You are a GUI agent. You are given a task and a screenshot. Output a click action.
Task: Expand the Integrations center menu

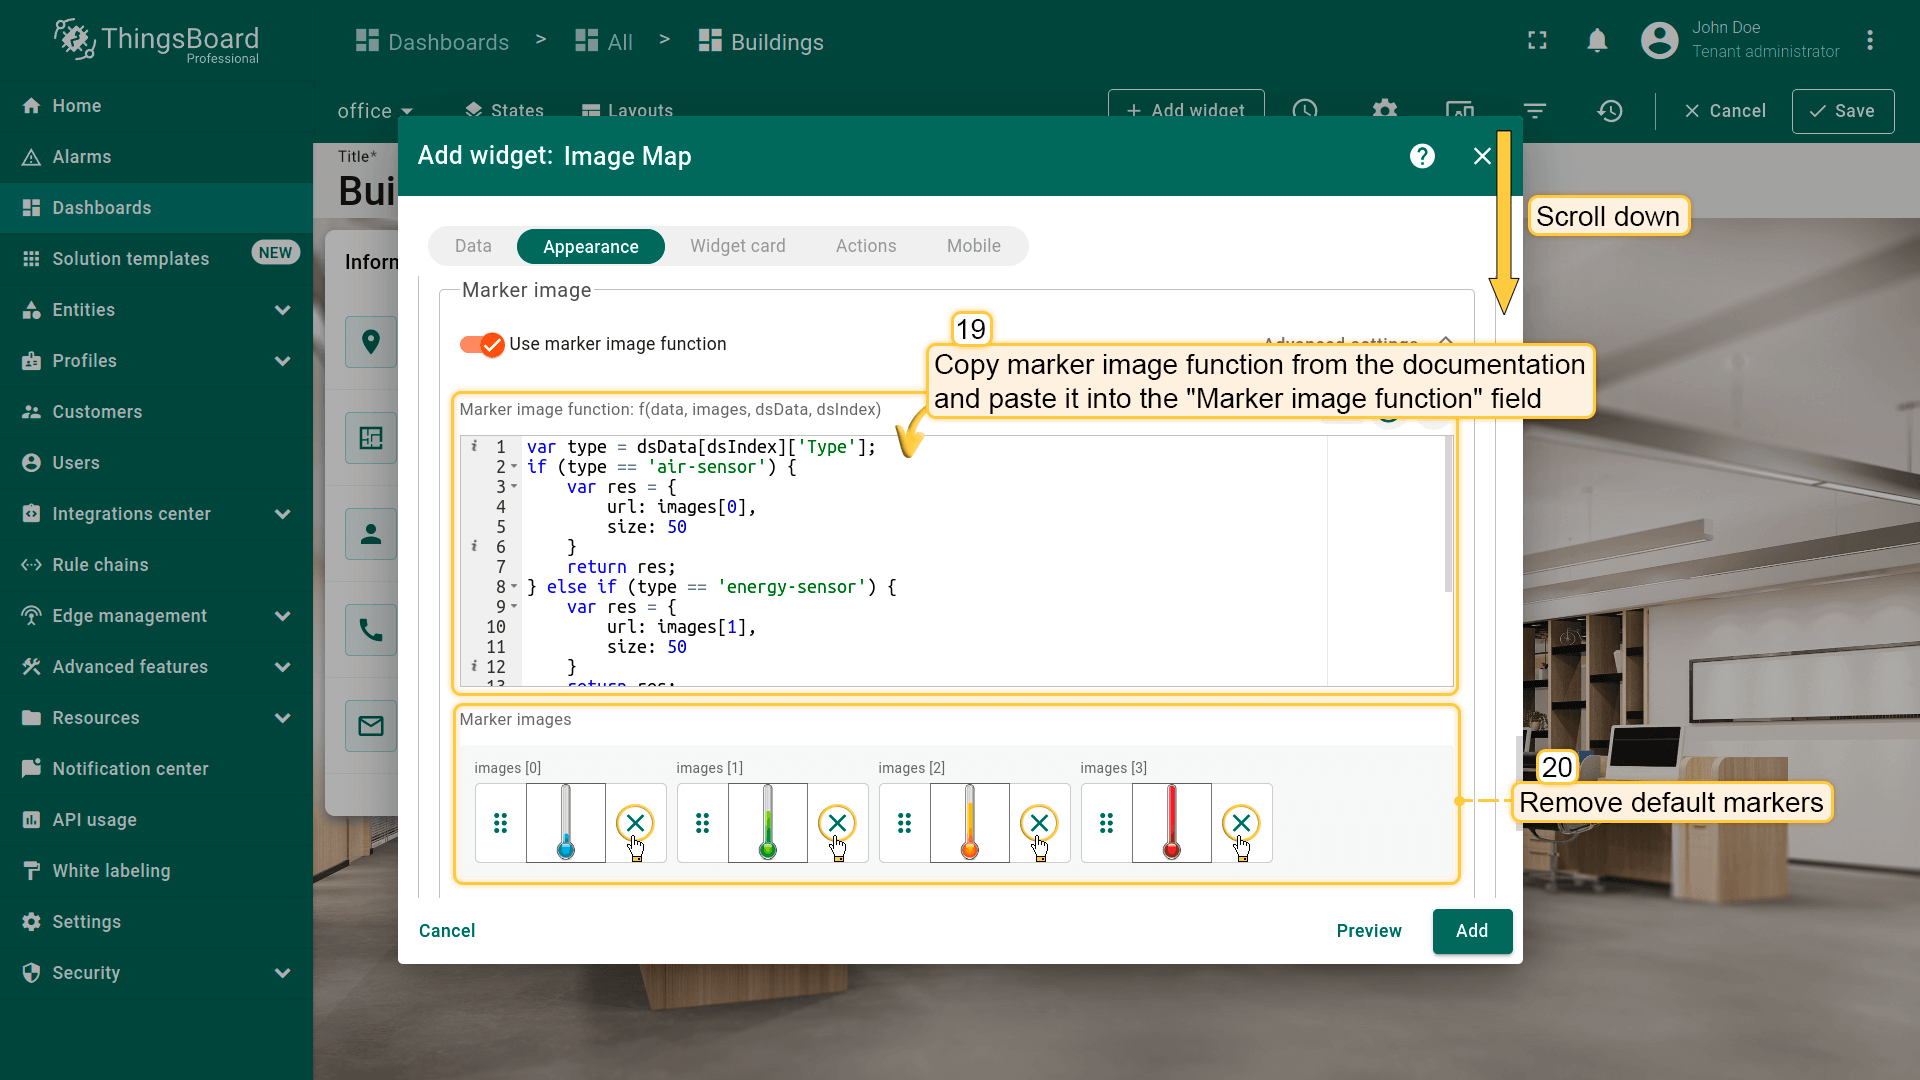pyautogui.click(x=283, y=514)
